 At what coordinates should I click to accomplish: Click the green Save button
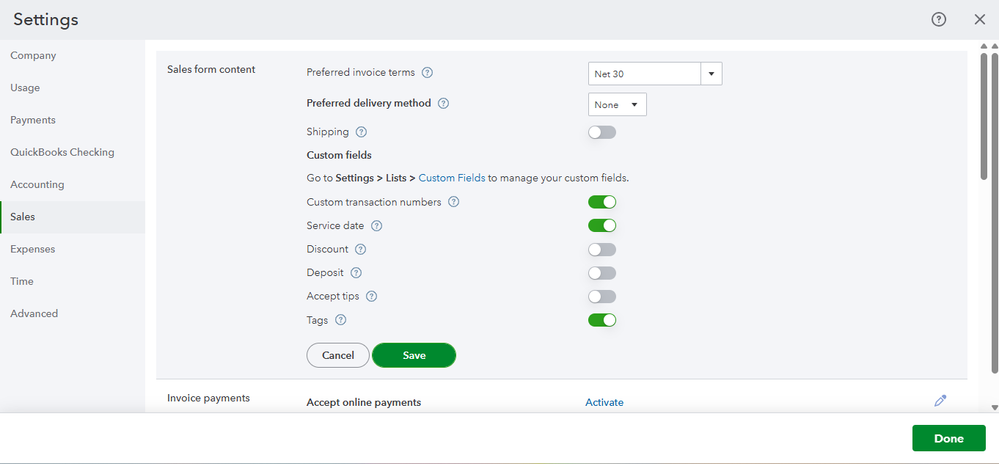click(x=414, y=355)
